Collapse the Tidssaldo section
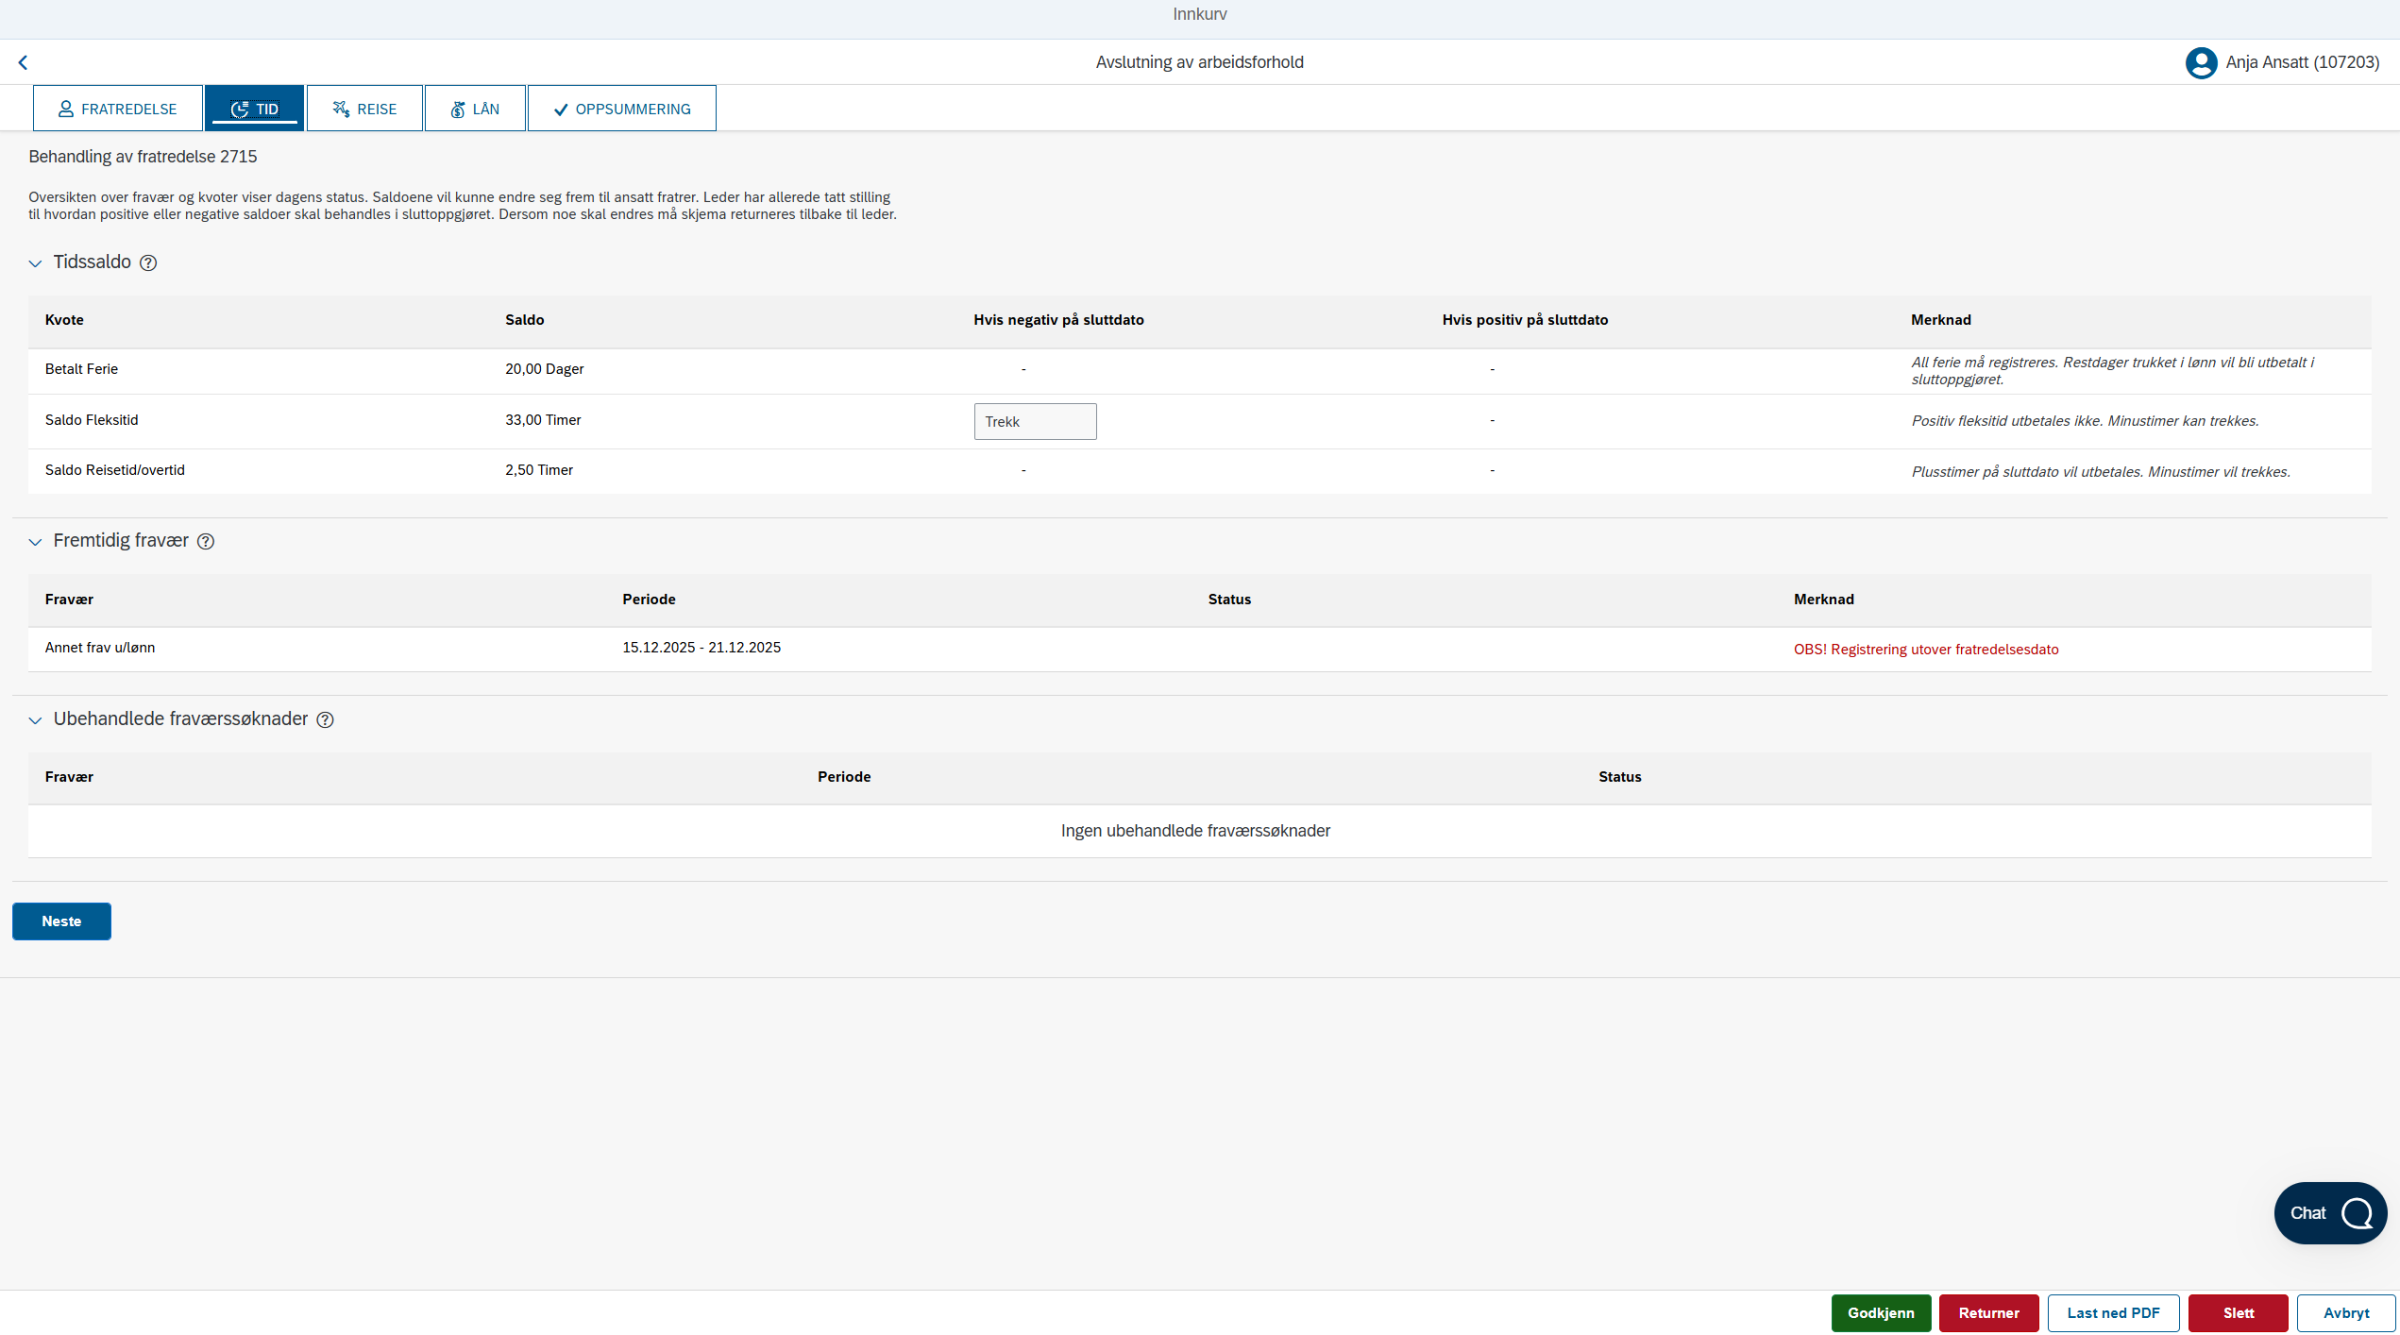 click(x=35, y=263)
